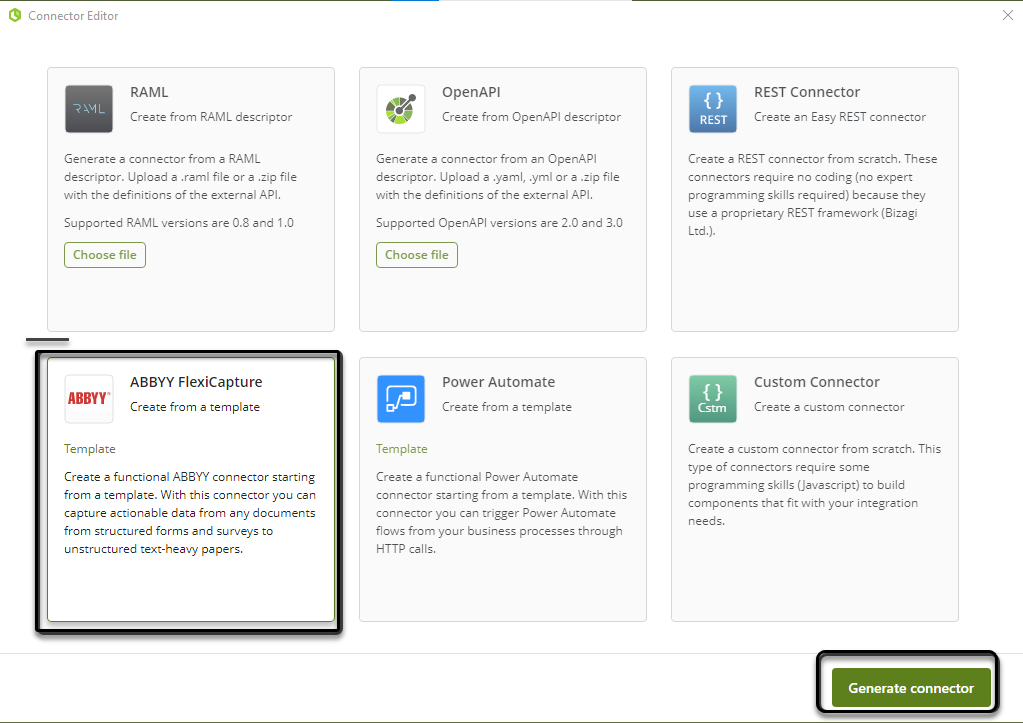Click 'Create an Easy REST connector' subtitle

pyautogui.click(x=840, y=117)
